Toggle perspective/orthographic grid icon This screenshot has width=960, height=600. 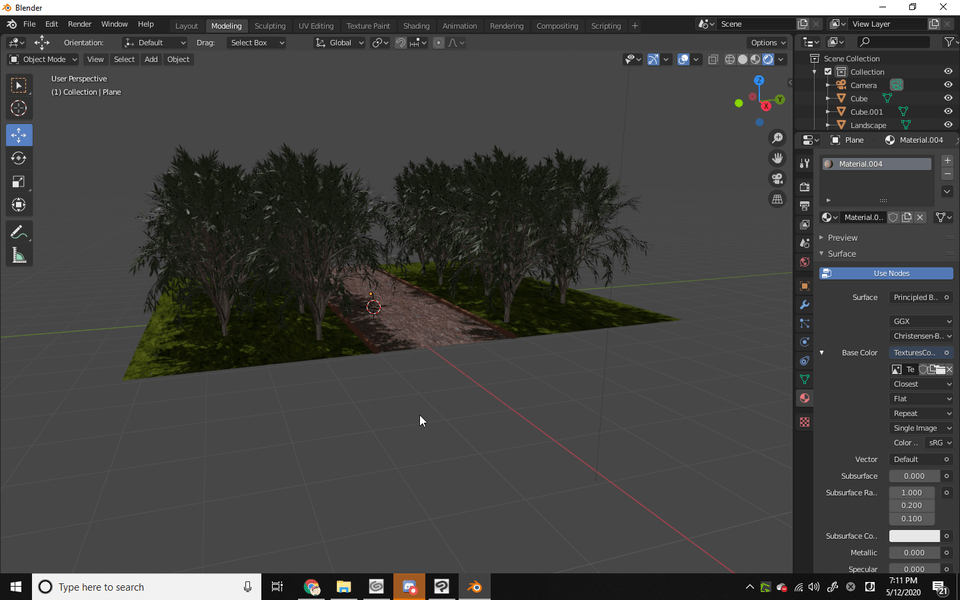pyautogui.click(x=777, y=200)
